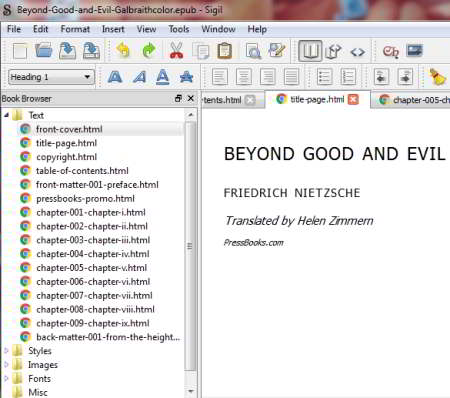Align text right
The image size is (450, 398).
coord(268,77)
